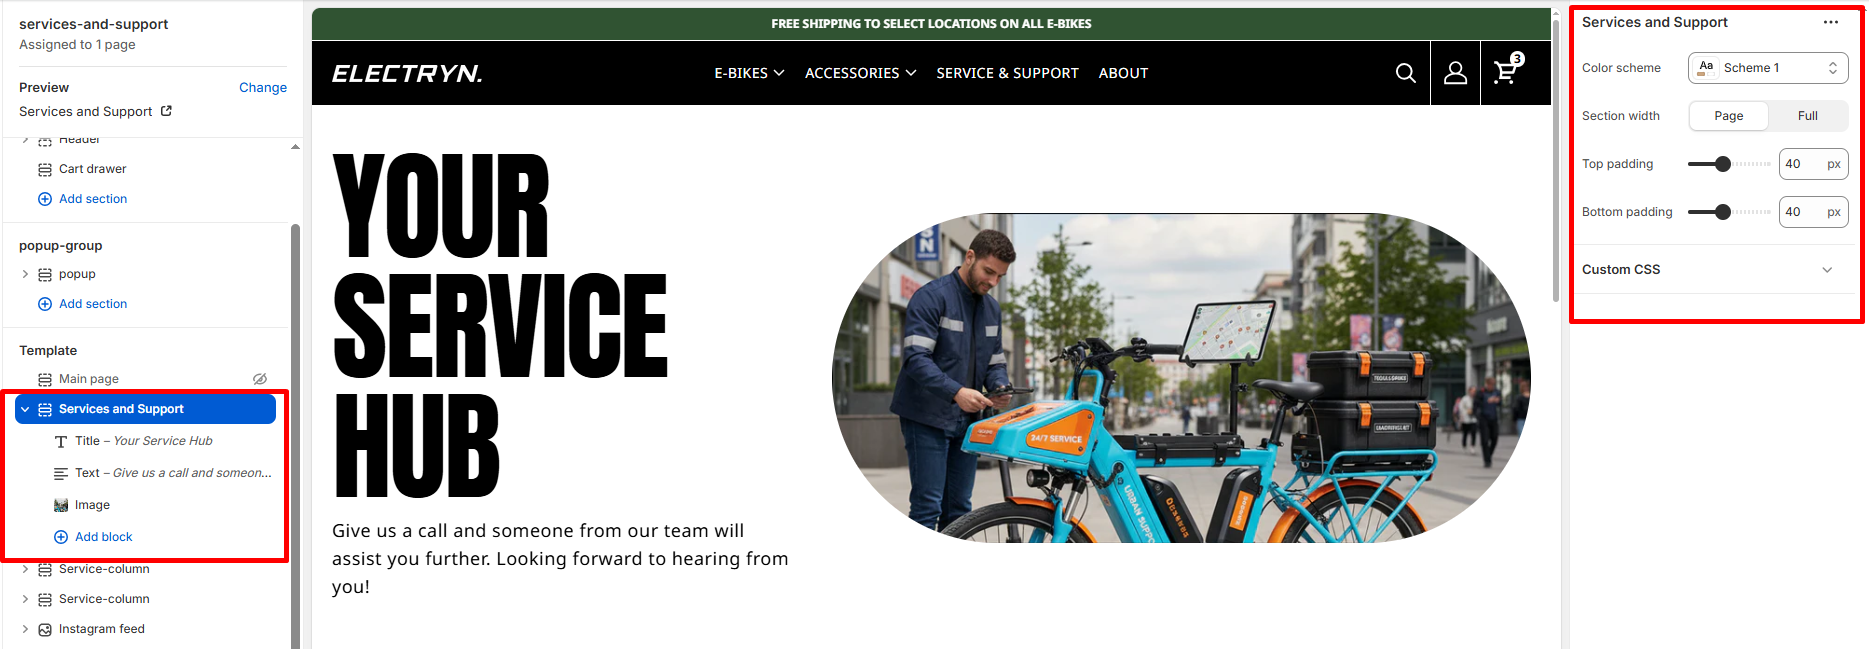
Task: Click the Instagram feed section icon
Action: pos(45,629)
